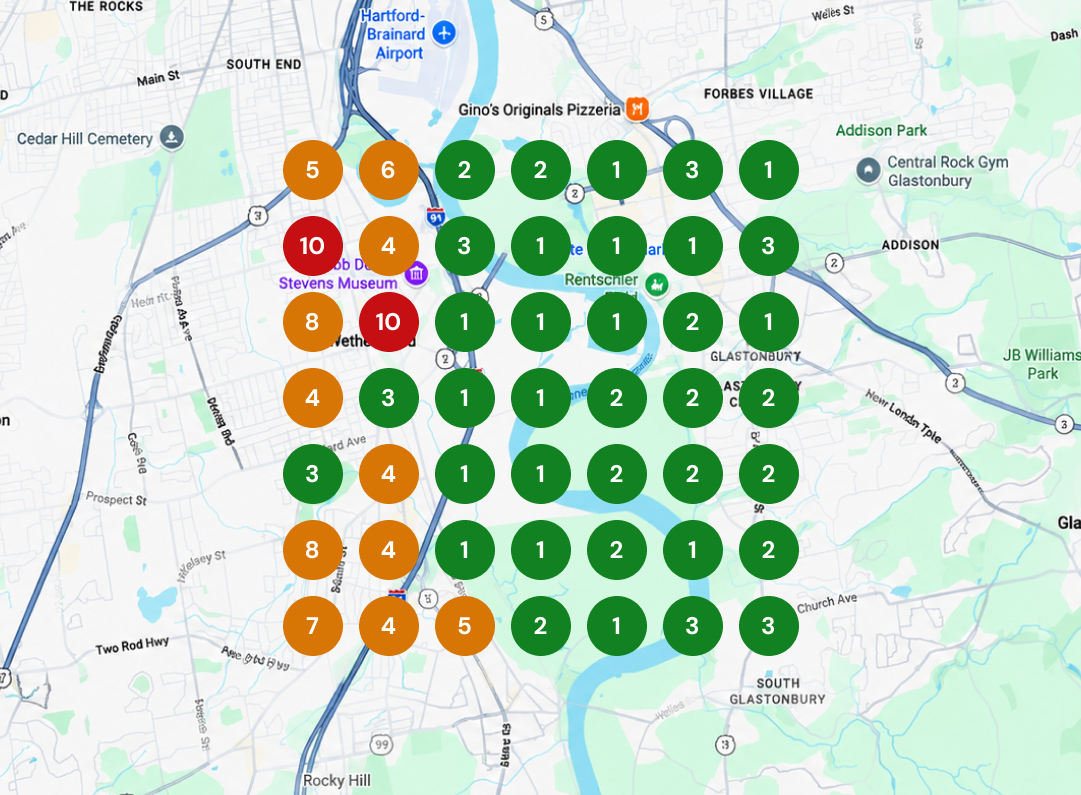Click the South Glastonbury place label
This screenshot has width=1081, height=795.
point(778,691)
